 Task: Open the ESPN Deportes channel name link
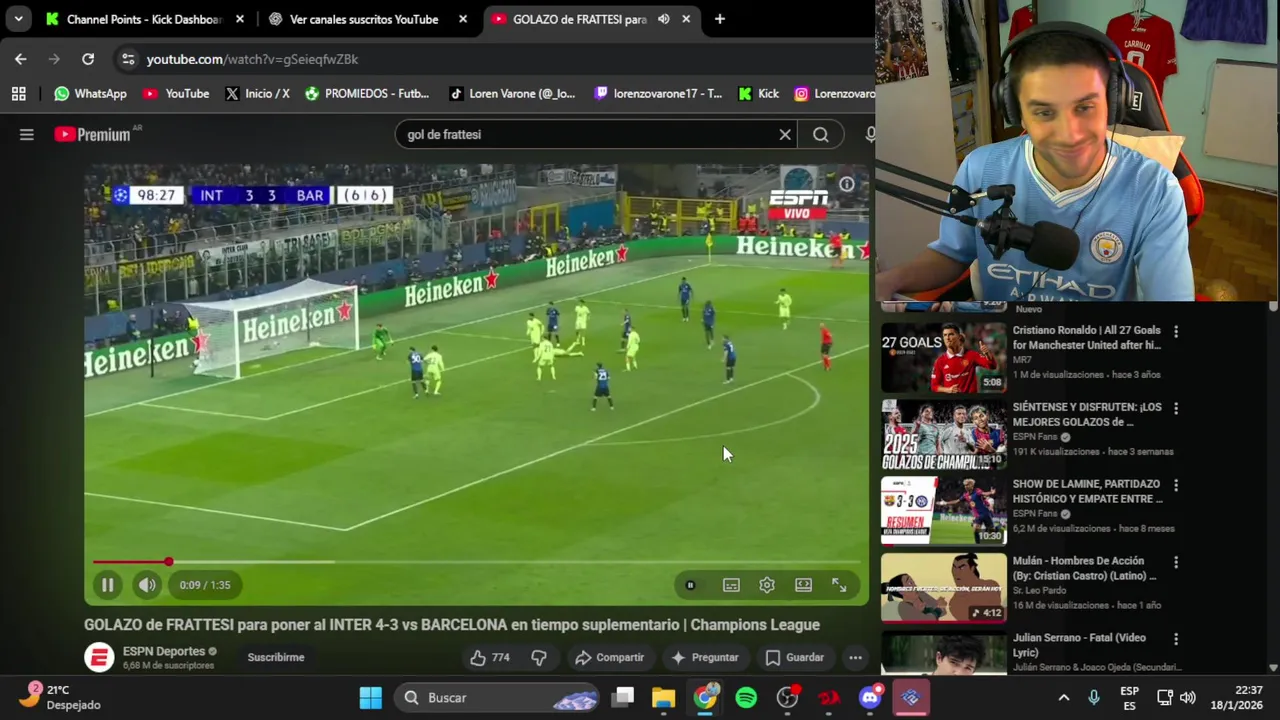pos(164,651)
